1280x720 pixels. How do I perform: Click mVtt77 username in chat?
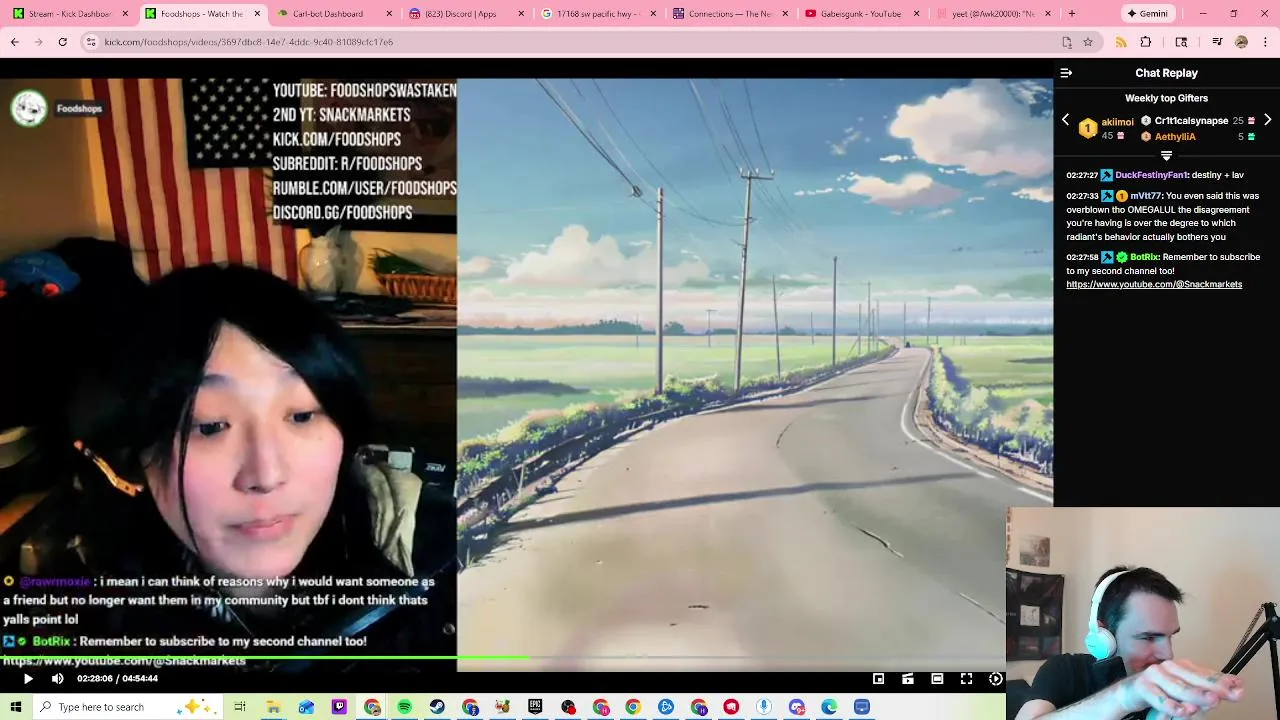(x=1146, y=196)
